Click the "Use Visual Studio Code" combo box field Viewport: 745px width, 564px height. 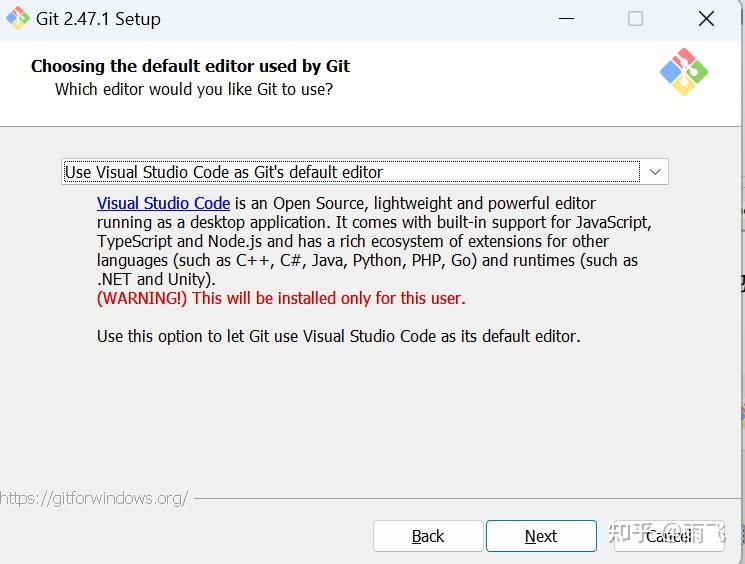tap(350, 172)
